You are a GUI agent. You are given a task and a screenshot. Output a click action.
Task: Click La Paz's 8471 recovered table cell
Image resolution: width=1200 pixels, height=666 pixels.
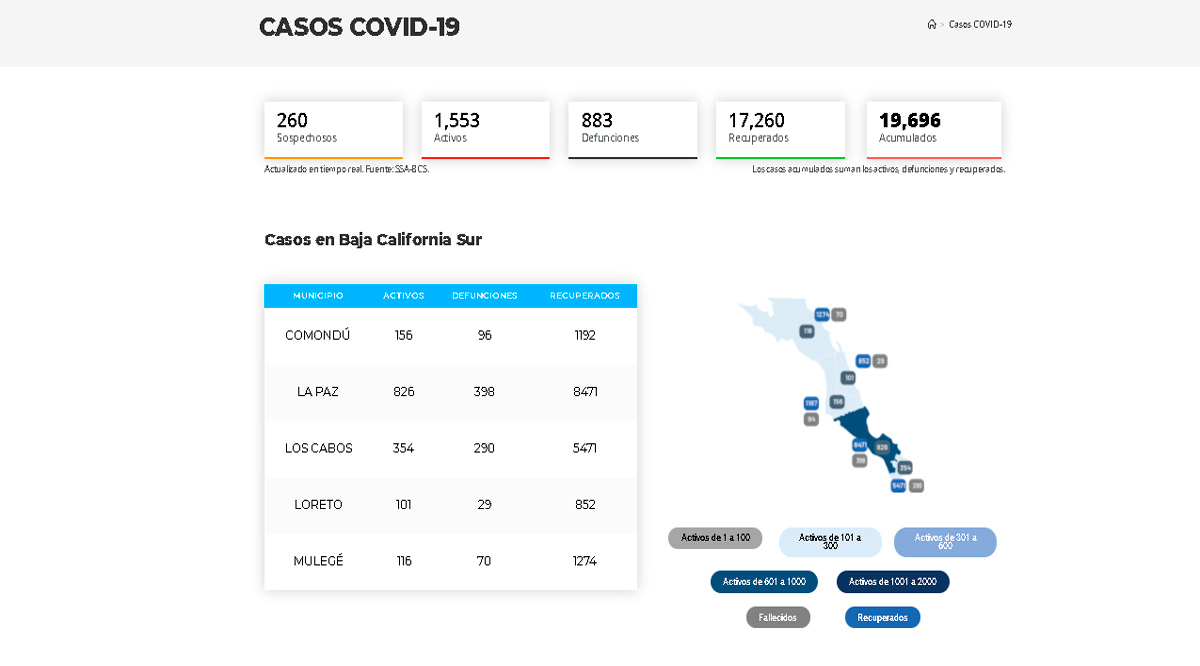pos(585,392)
